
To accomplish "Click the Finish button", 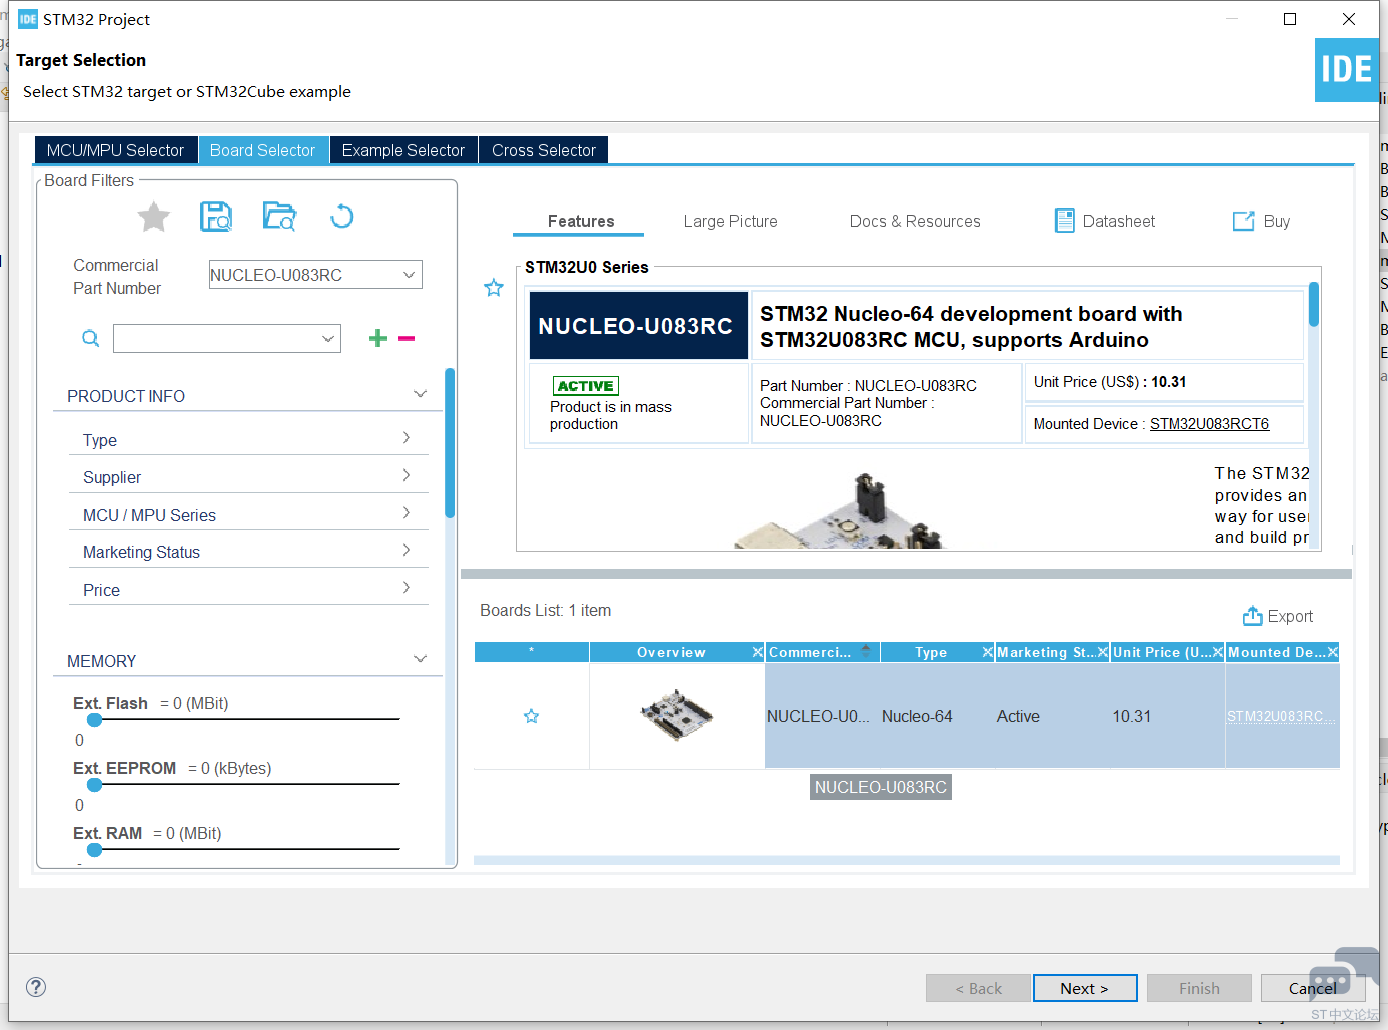I will (x=1199, y=988).
